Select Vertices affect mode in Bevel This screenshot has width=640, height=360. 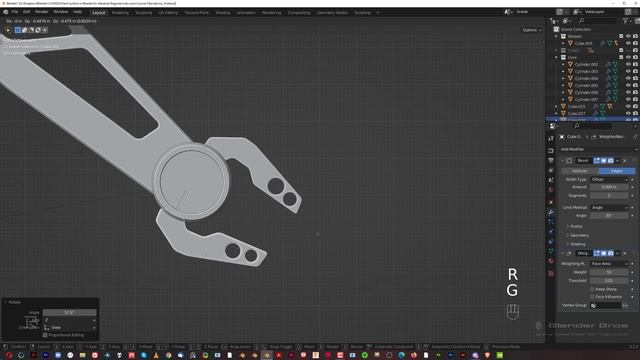click(580, 171)
